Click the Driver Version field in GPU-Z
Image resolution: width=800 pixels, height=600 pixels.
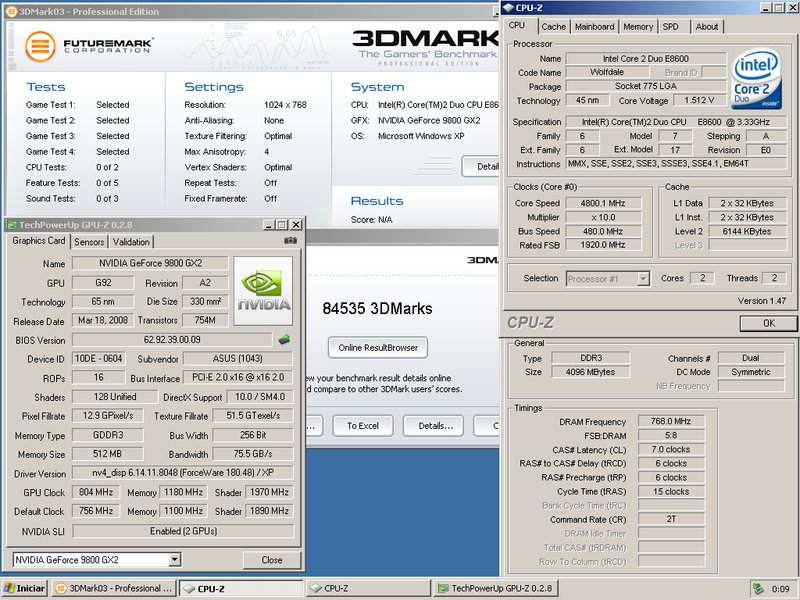[183, 472]
